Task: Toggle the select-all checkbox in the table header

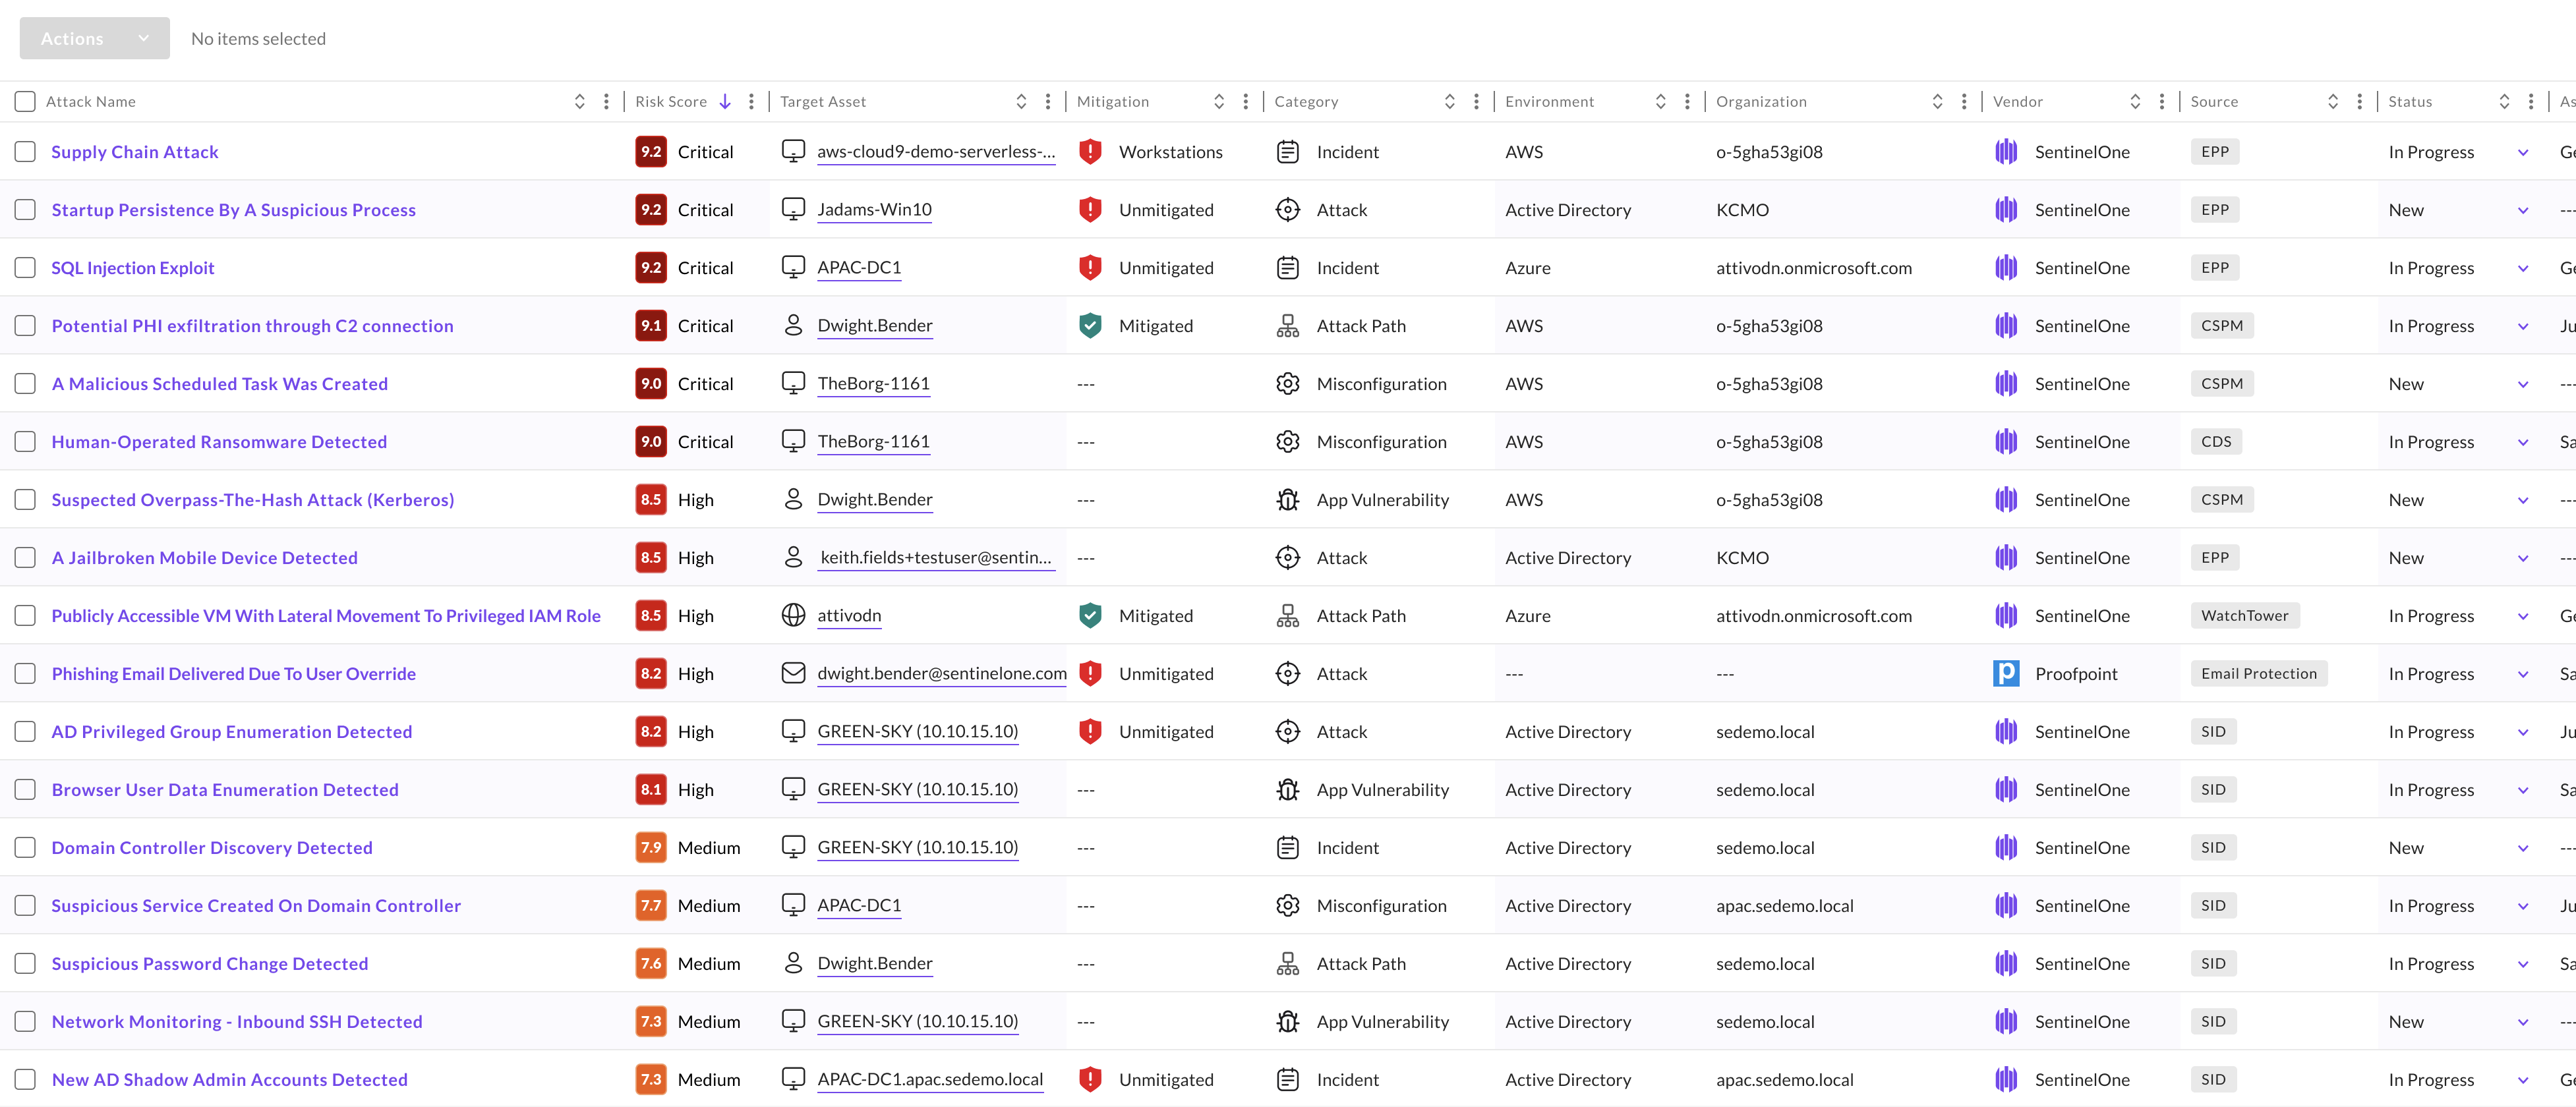Action: click(25, 102)
